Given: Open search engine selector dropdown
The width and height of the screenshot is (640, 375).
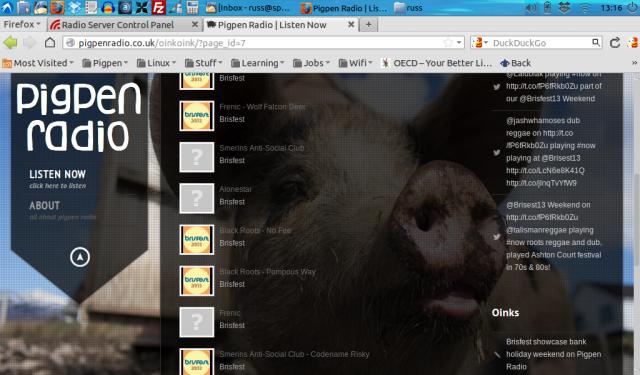Looking at the screenshot, I should click(x=480, y=42).
